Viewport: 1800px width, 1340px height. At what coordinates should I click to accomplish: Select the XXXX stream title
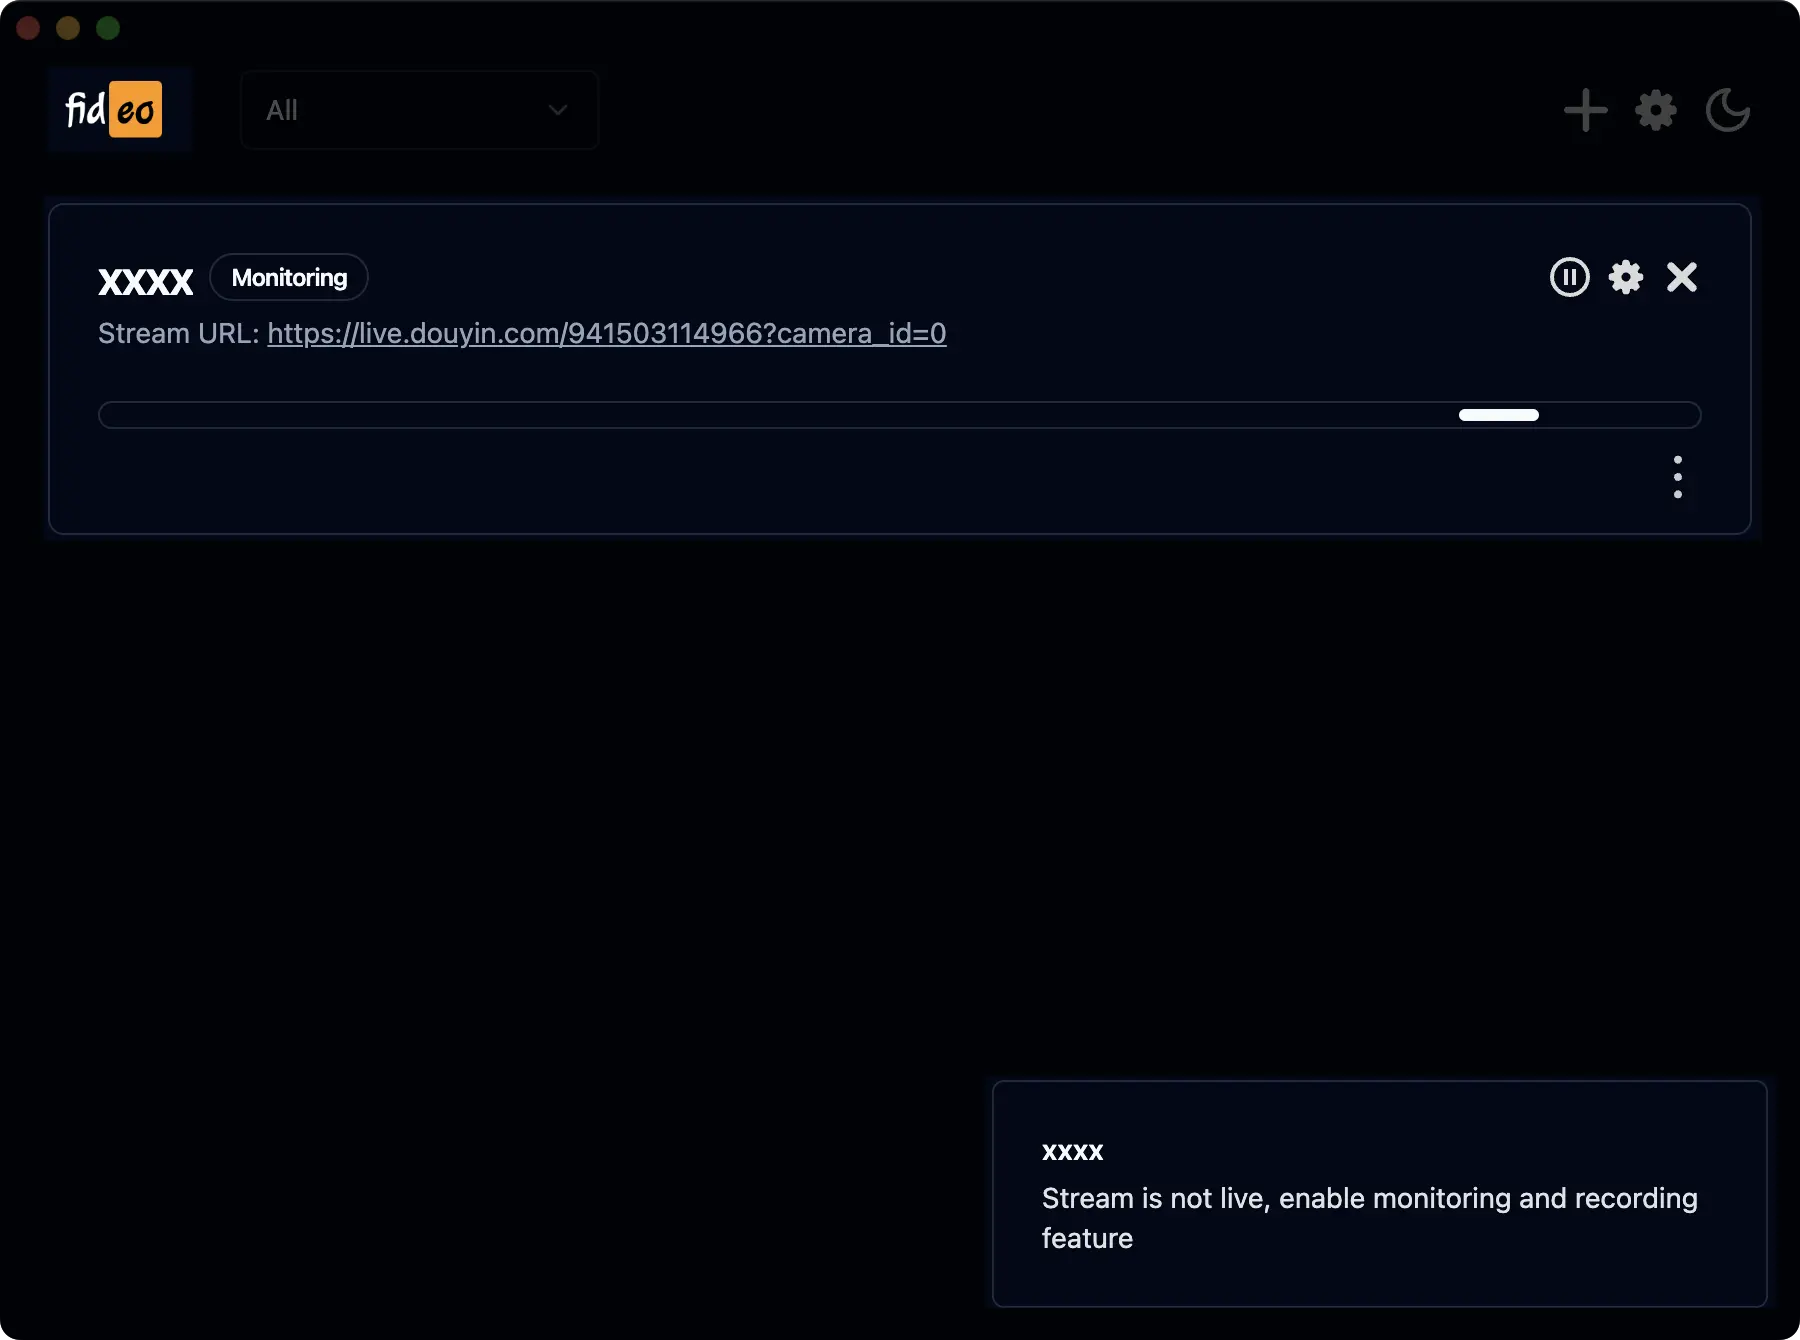[146, 281]
